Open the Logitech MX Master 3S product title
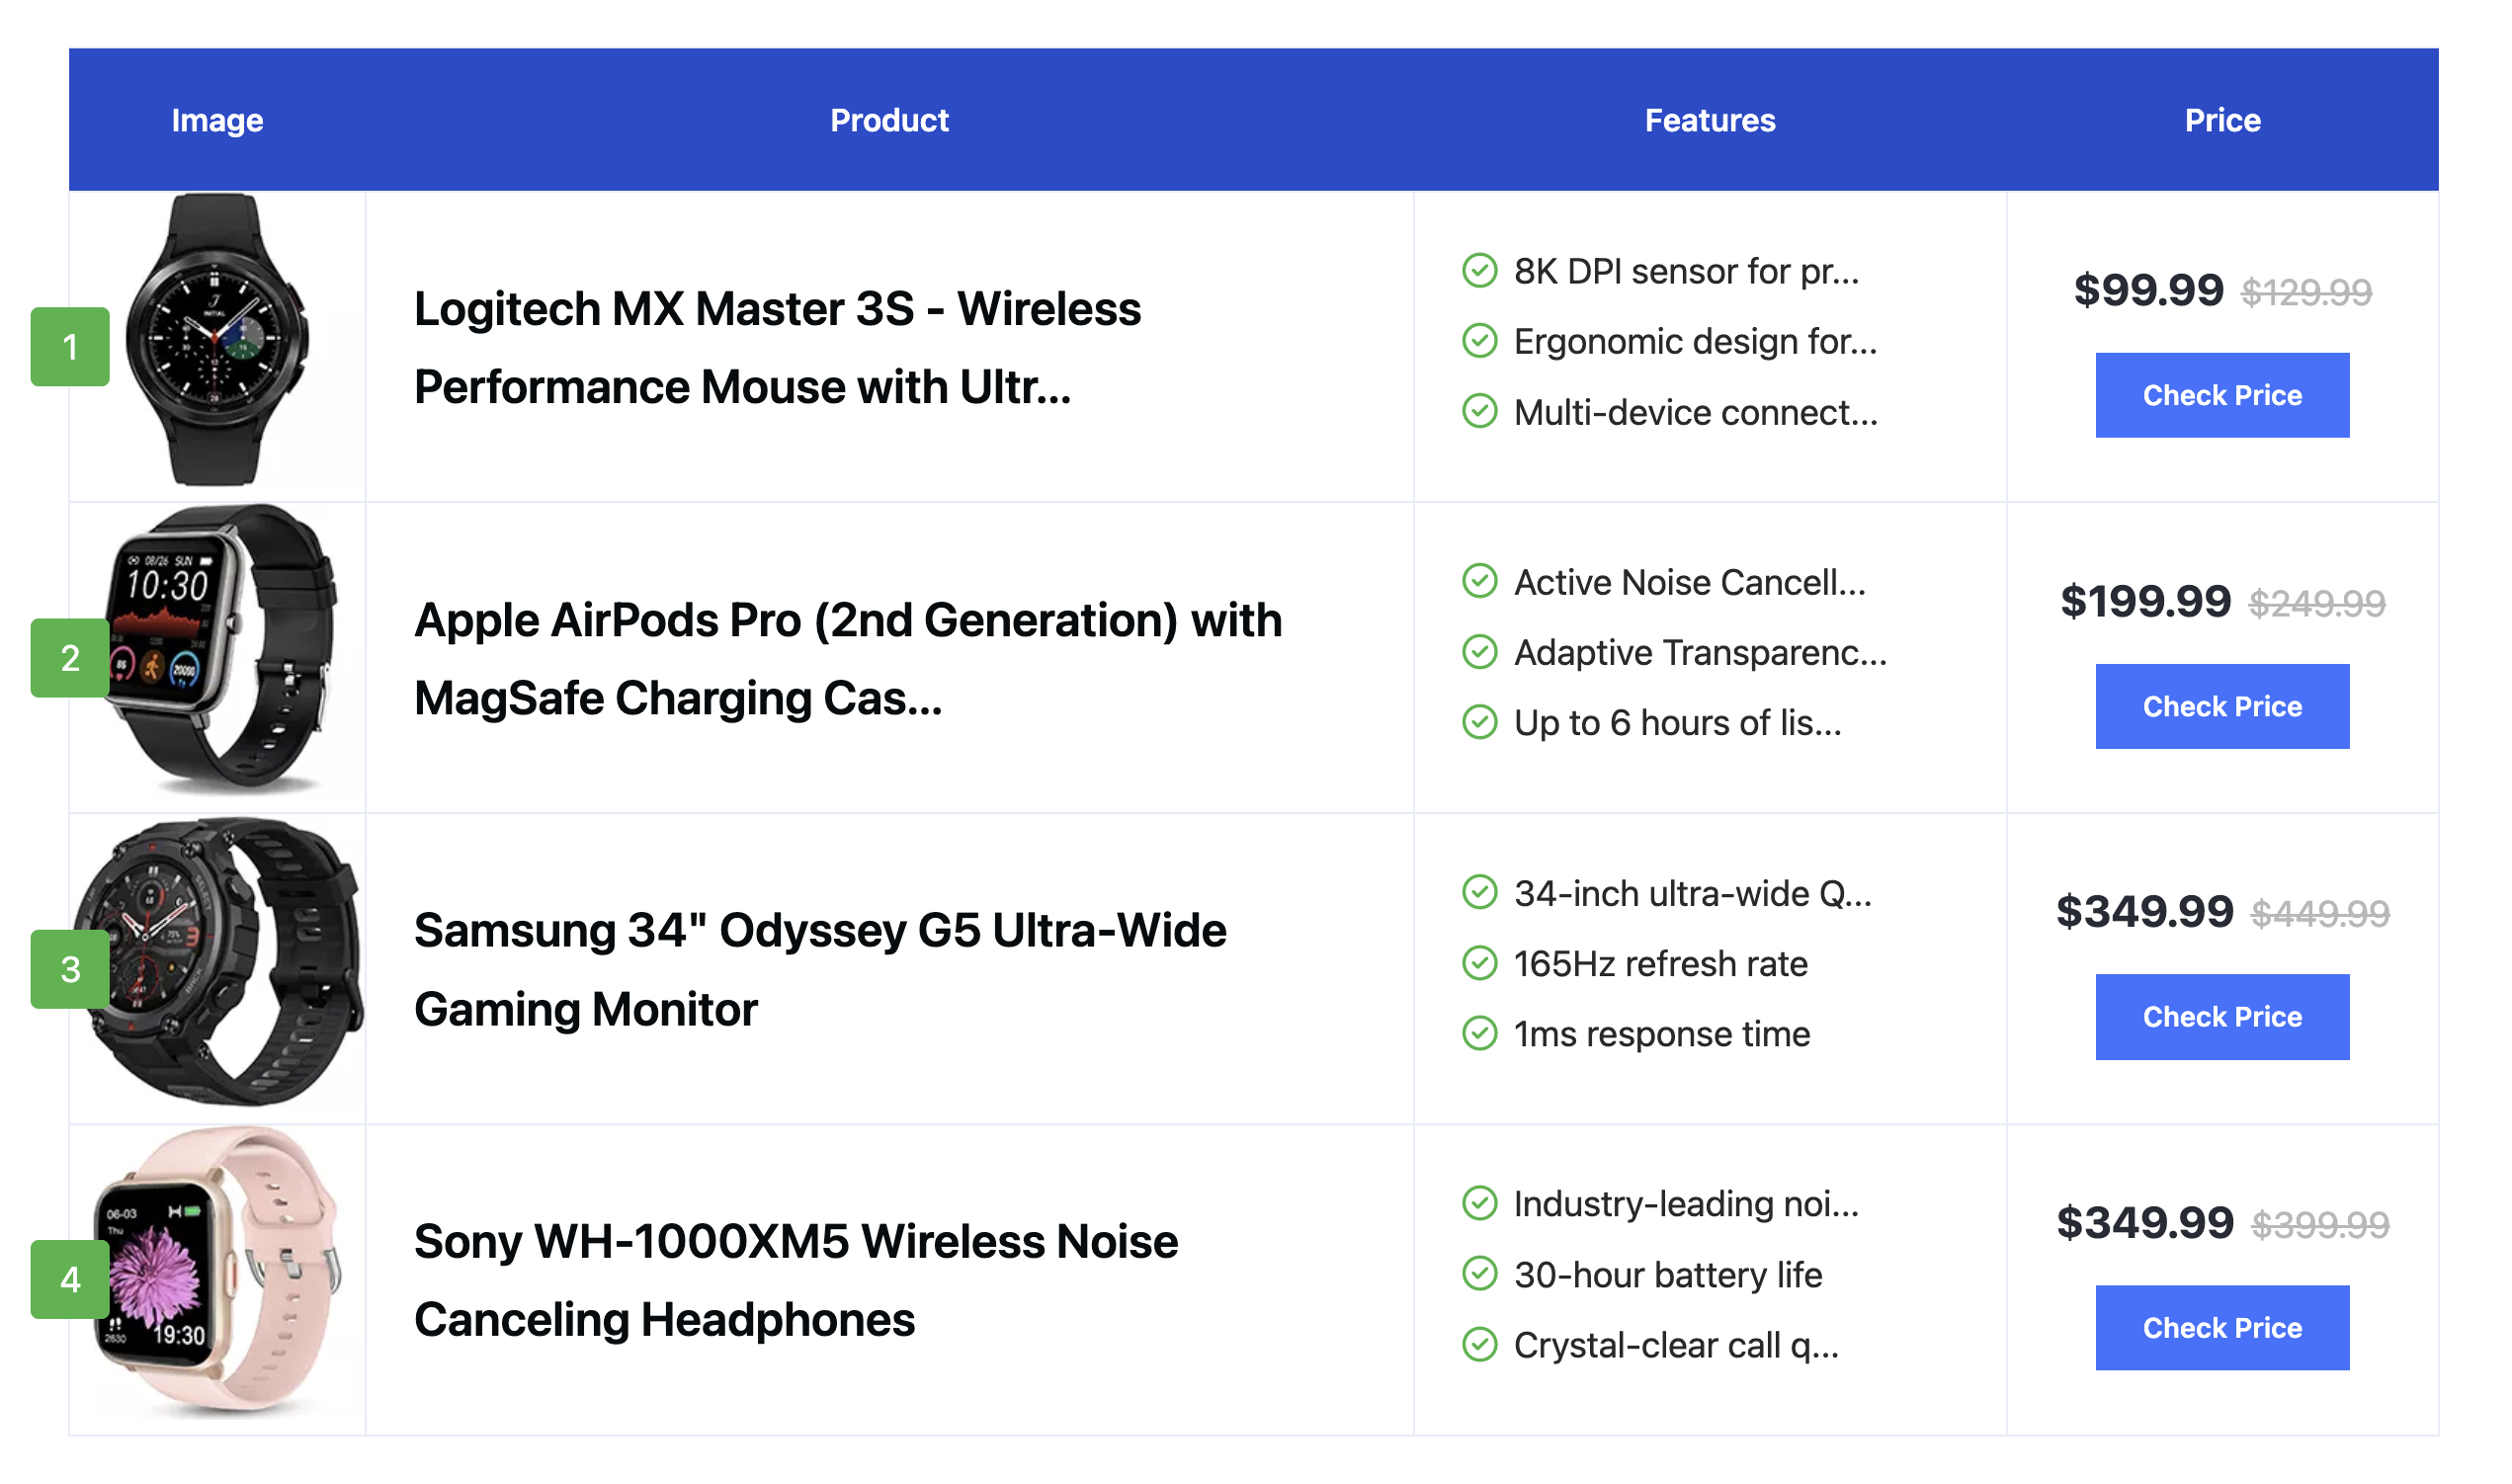Screen dimensions: 2512x1484 pyautogui.click(x=777, y=348)
